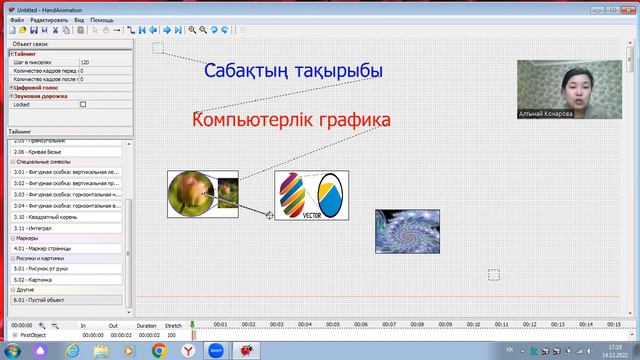Zoom in timeline with plus magnifier
This screenshot has width=640, height=360.
(x=42, y=325)
